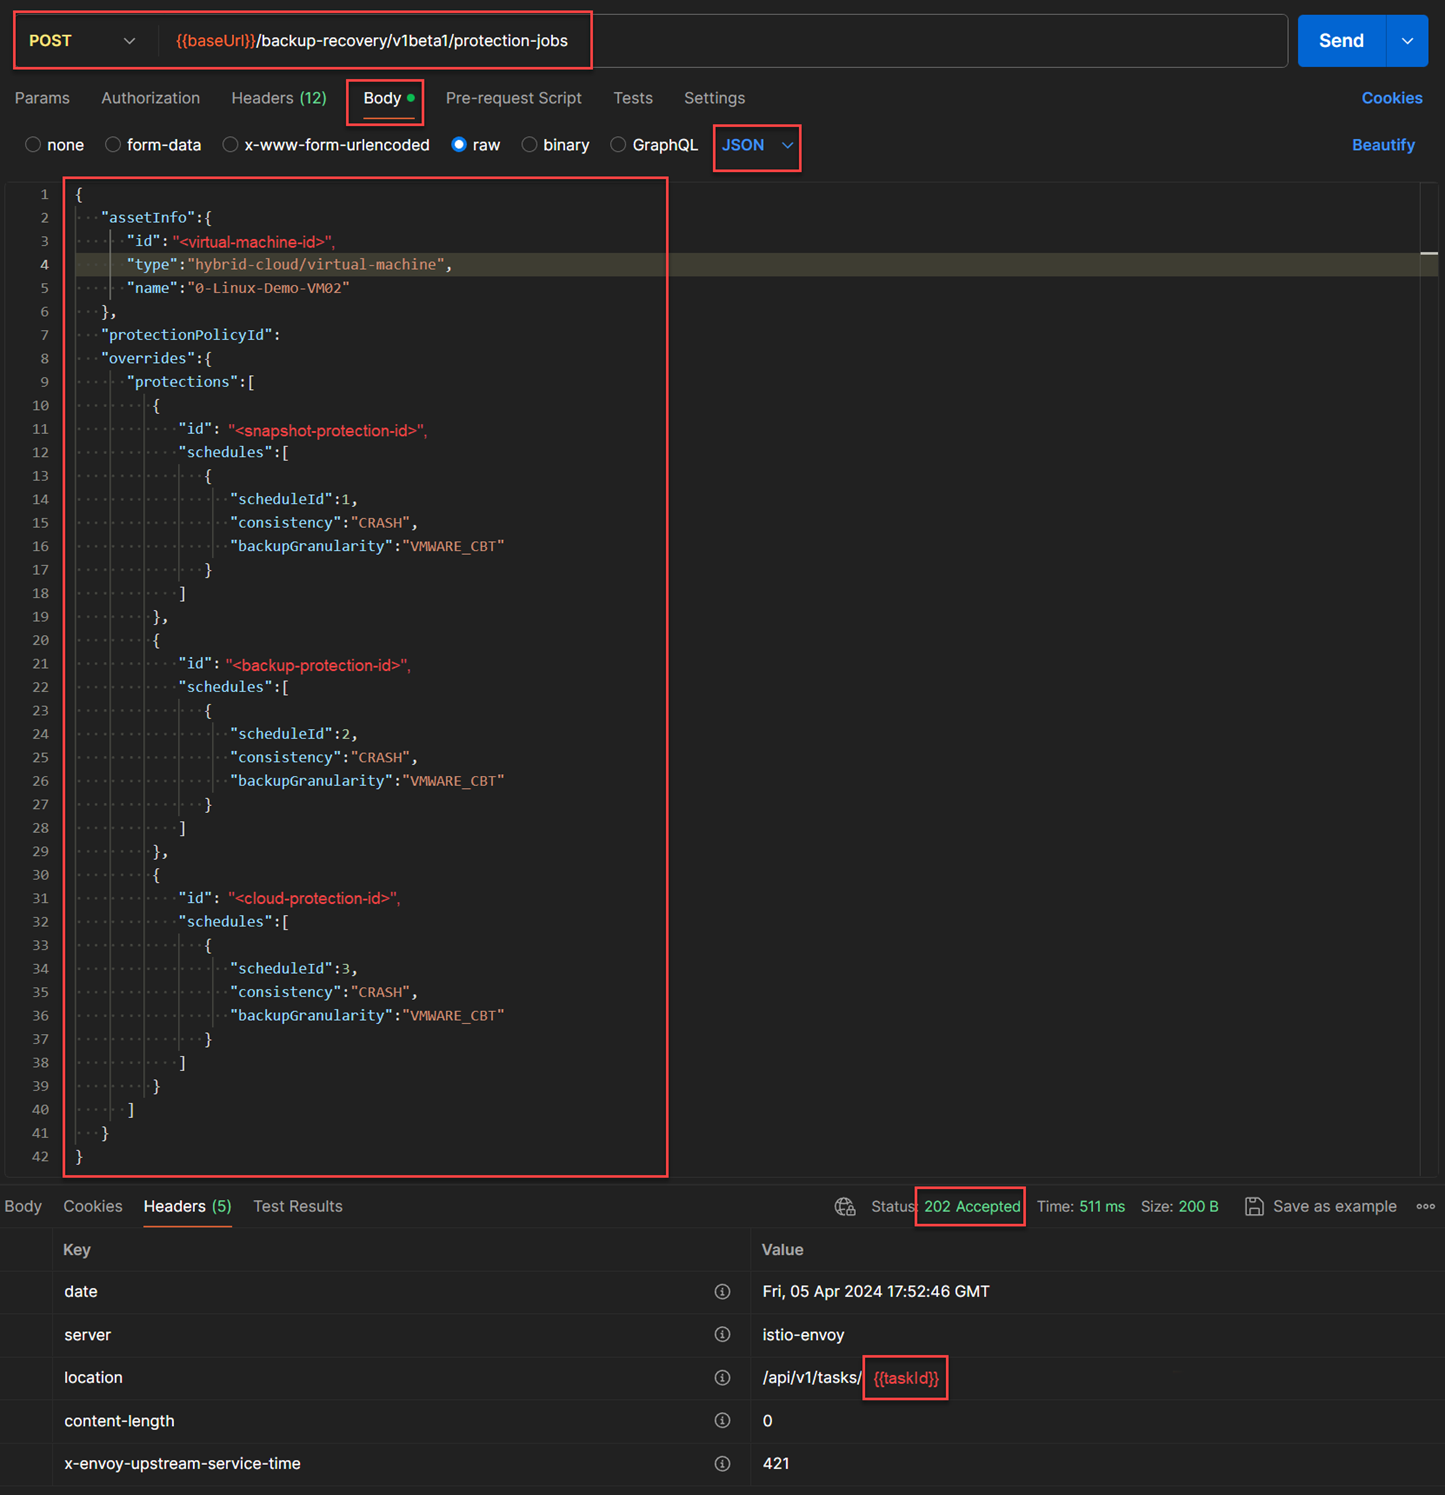Click the {{baseUrl}} variable in the URL
Screen dimensions: 1445x1495
point(216,41)
